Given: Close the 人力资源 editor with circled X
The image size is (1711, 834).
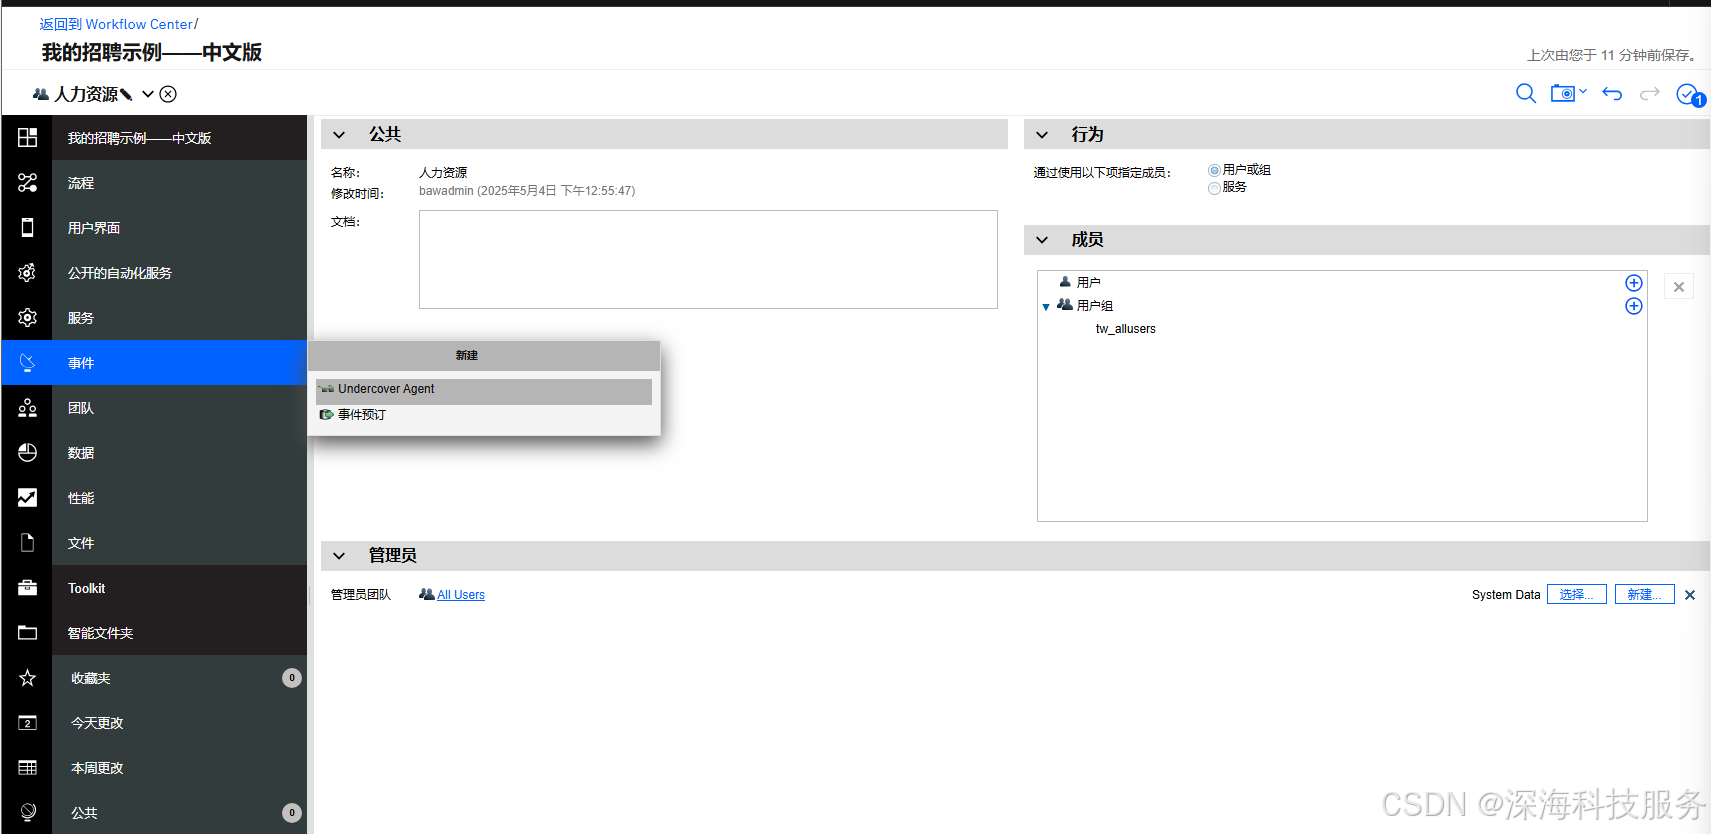Looking at the screenshot, I should [x=168, y=94].
